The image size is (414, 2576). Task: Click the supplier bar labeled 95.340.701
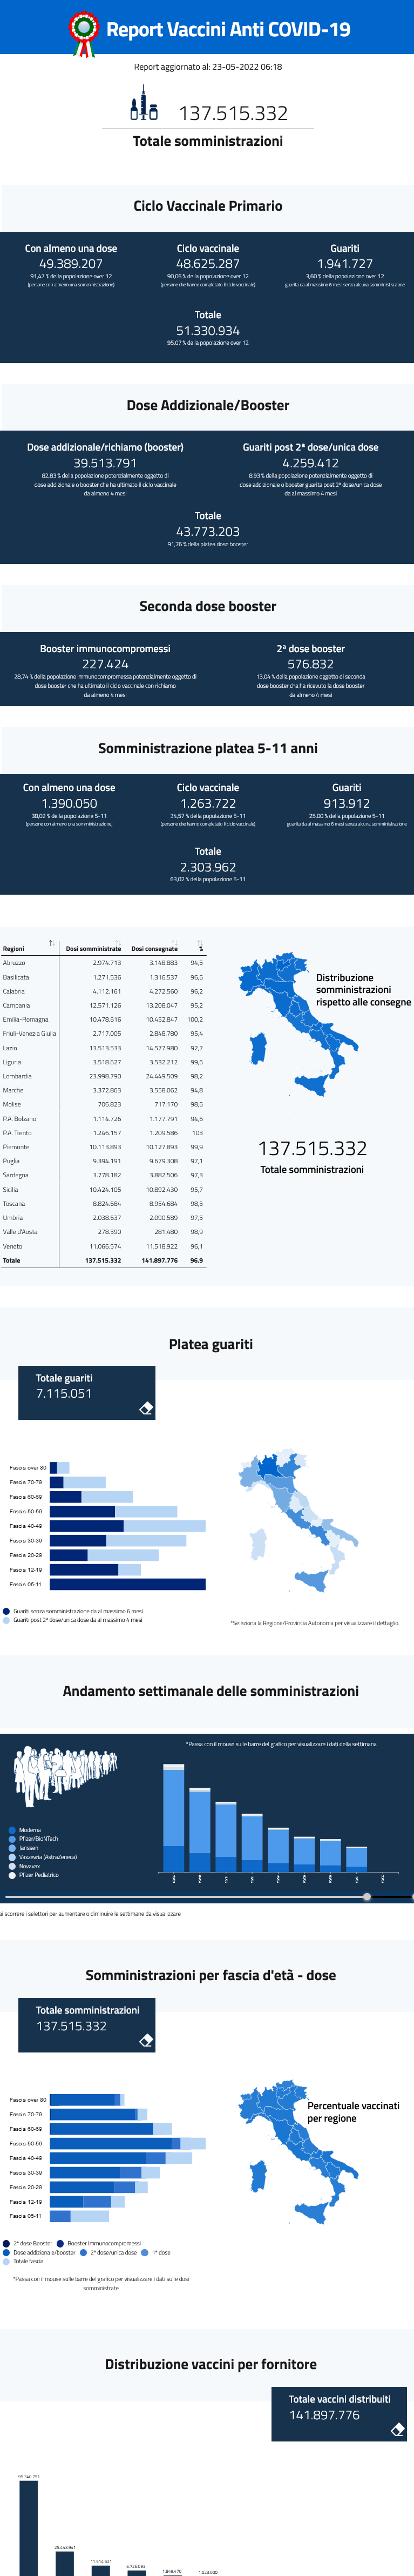(28, 2528)
